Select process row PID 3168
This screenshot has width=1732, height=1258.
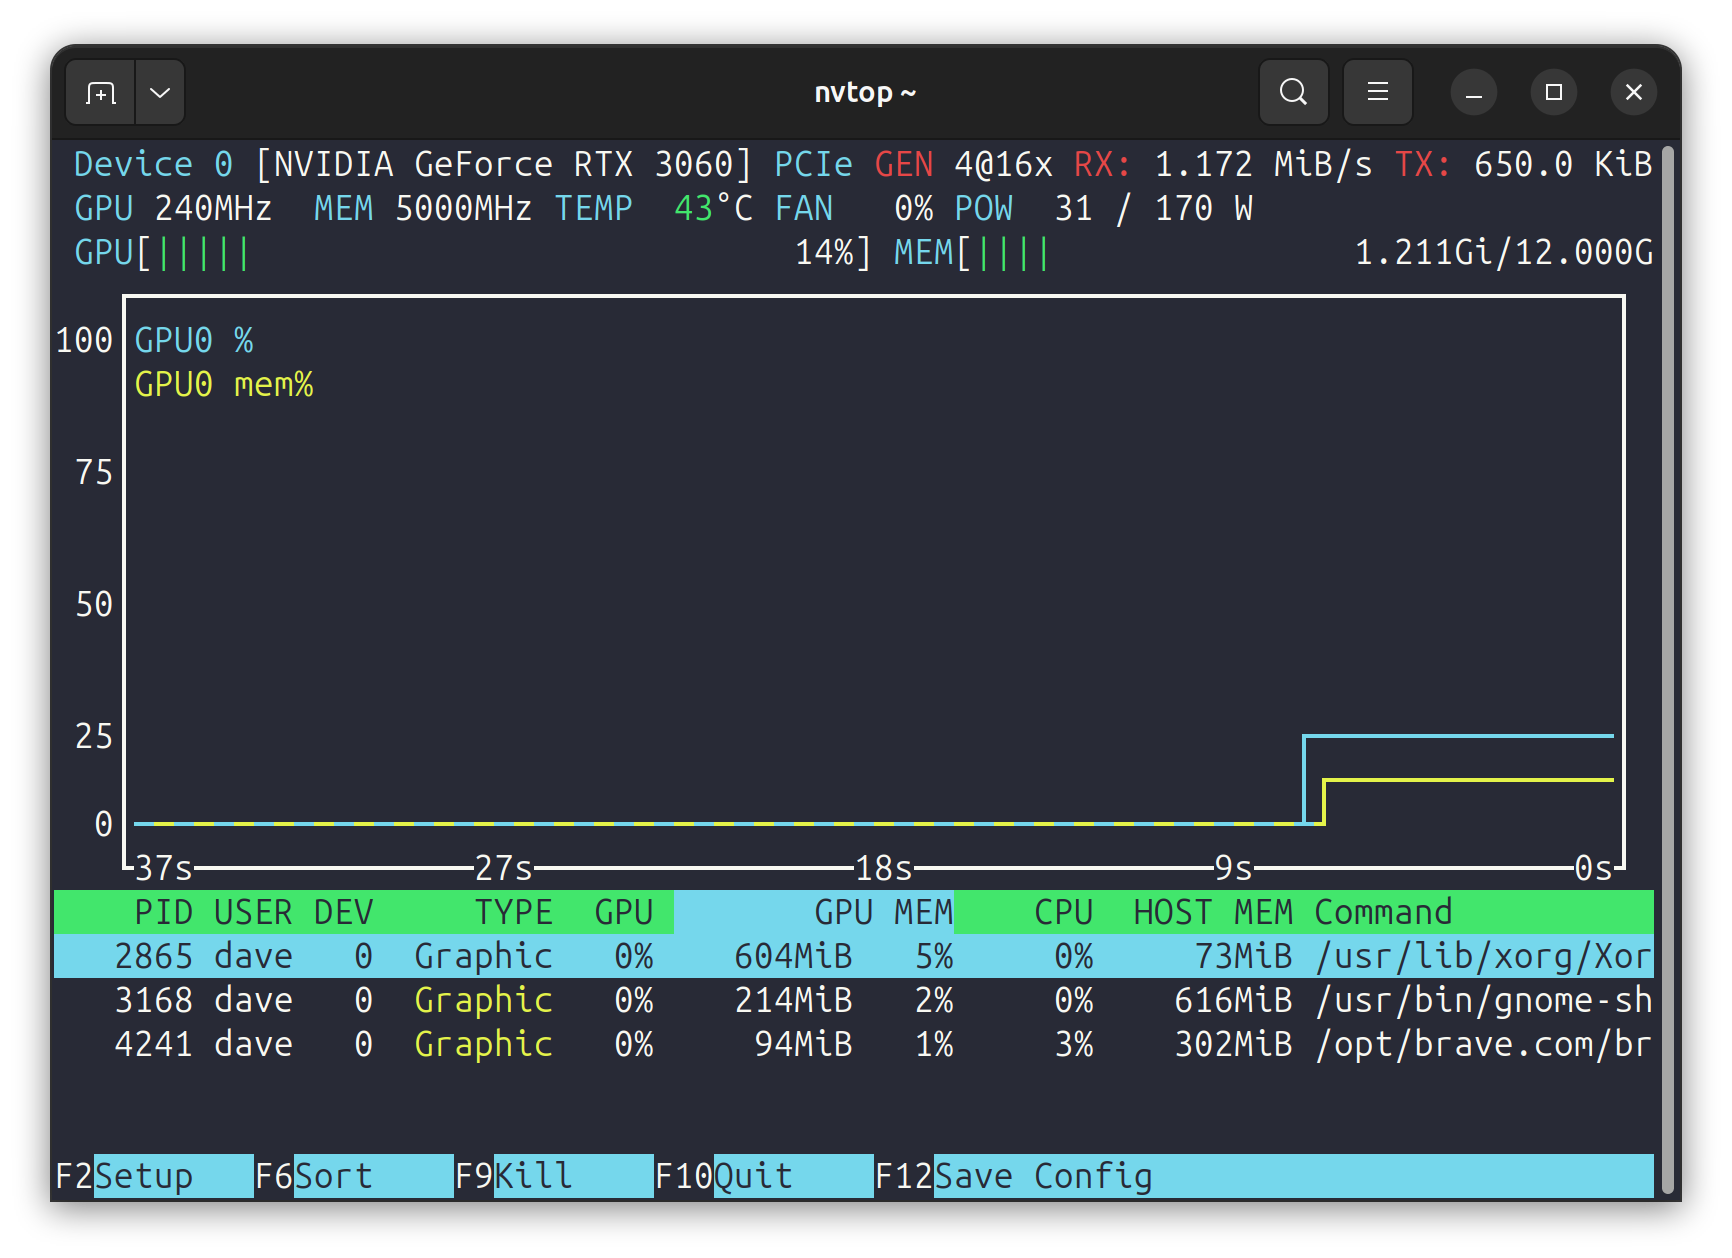click(x=854, y=1000)
